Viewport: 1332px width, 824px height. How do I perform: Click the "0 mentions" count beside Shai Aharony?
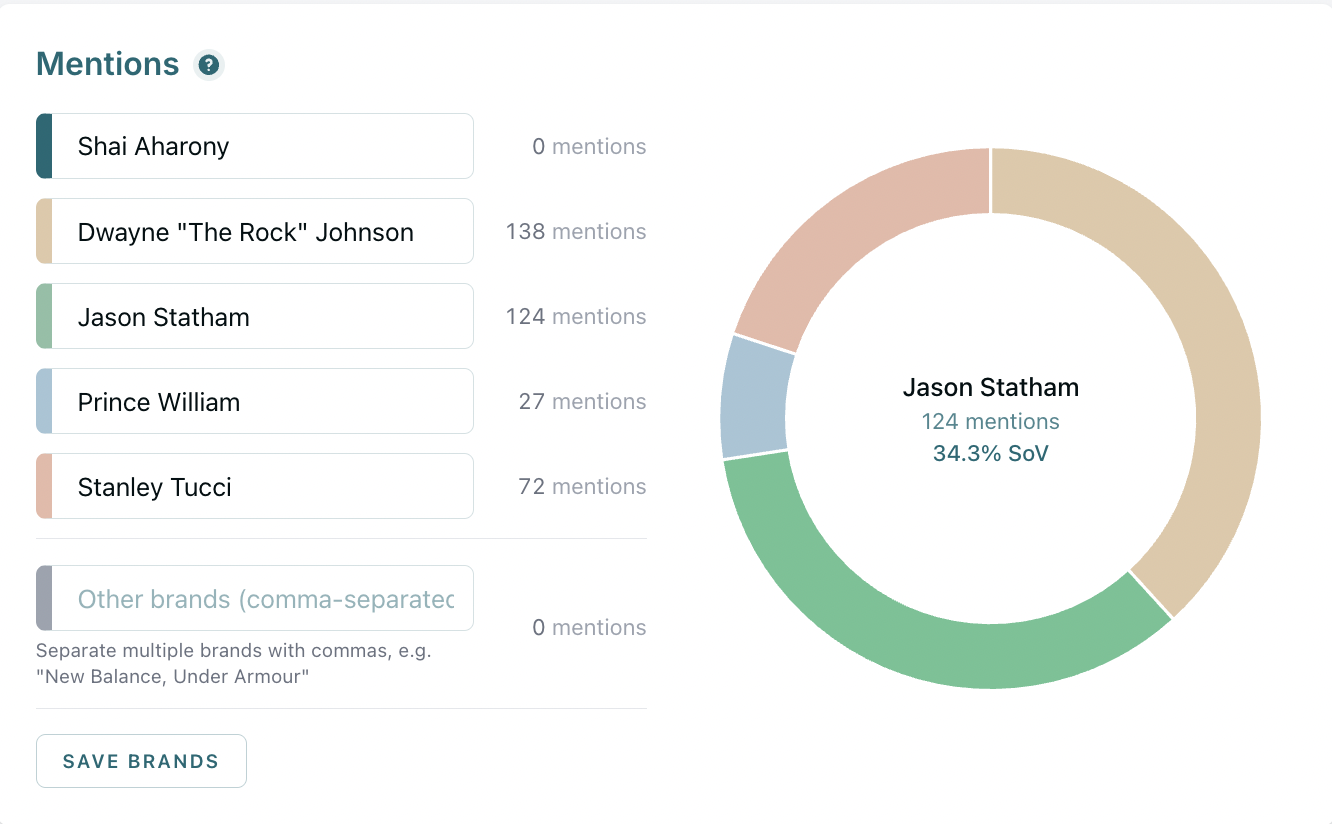tap(589, 146)
